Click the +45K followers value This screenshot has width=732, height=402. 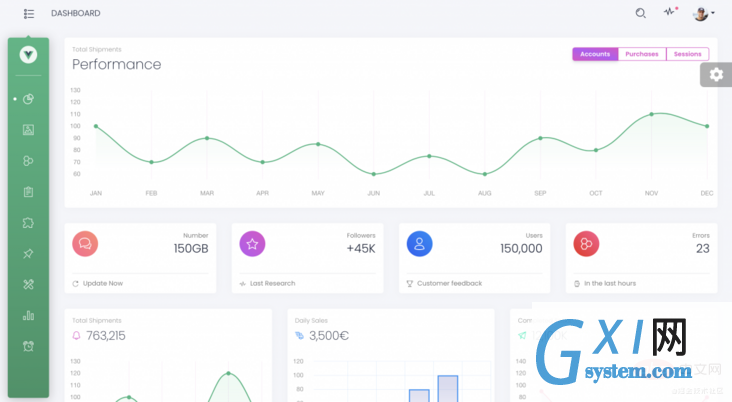[x=361, y=248]
